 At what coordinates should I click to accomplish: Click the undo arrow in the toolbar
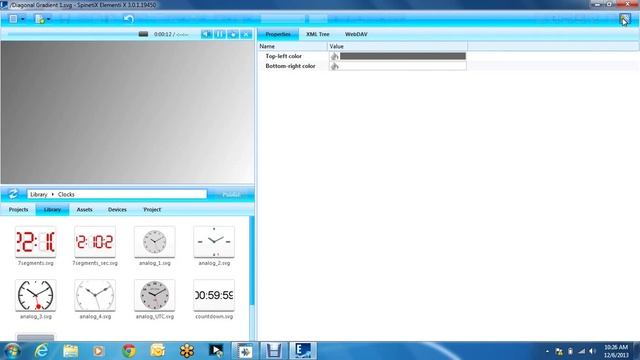(129, 19)
